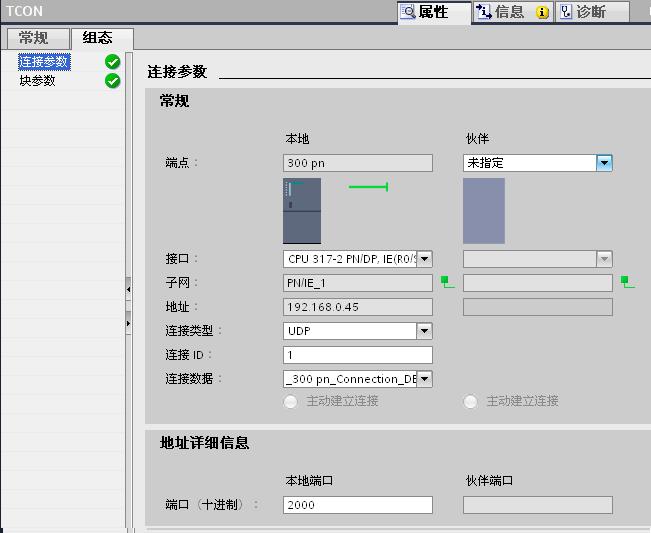This screenshot has width=651, height=533.
Task: Click the 连接参数 panel heading
Action: coord(177,72)
